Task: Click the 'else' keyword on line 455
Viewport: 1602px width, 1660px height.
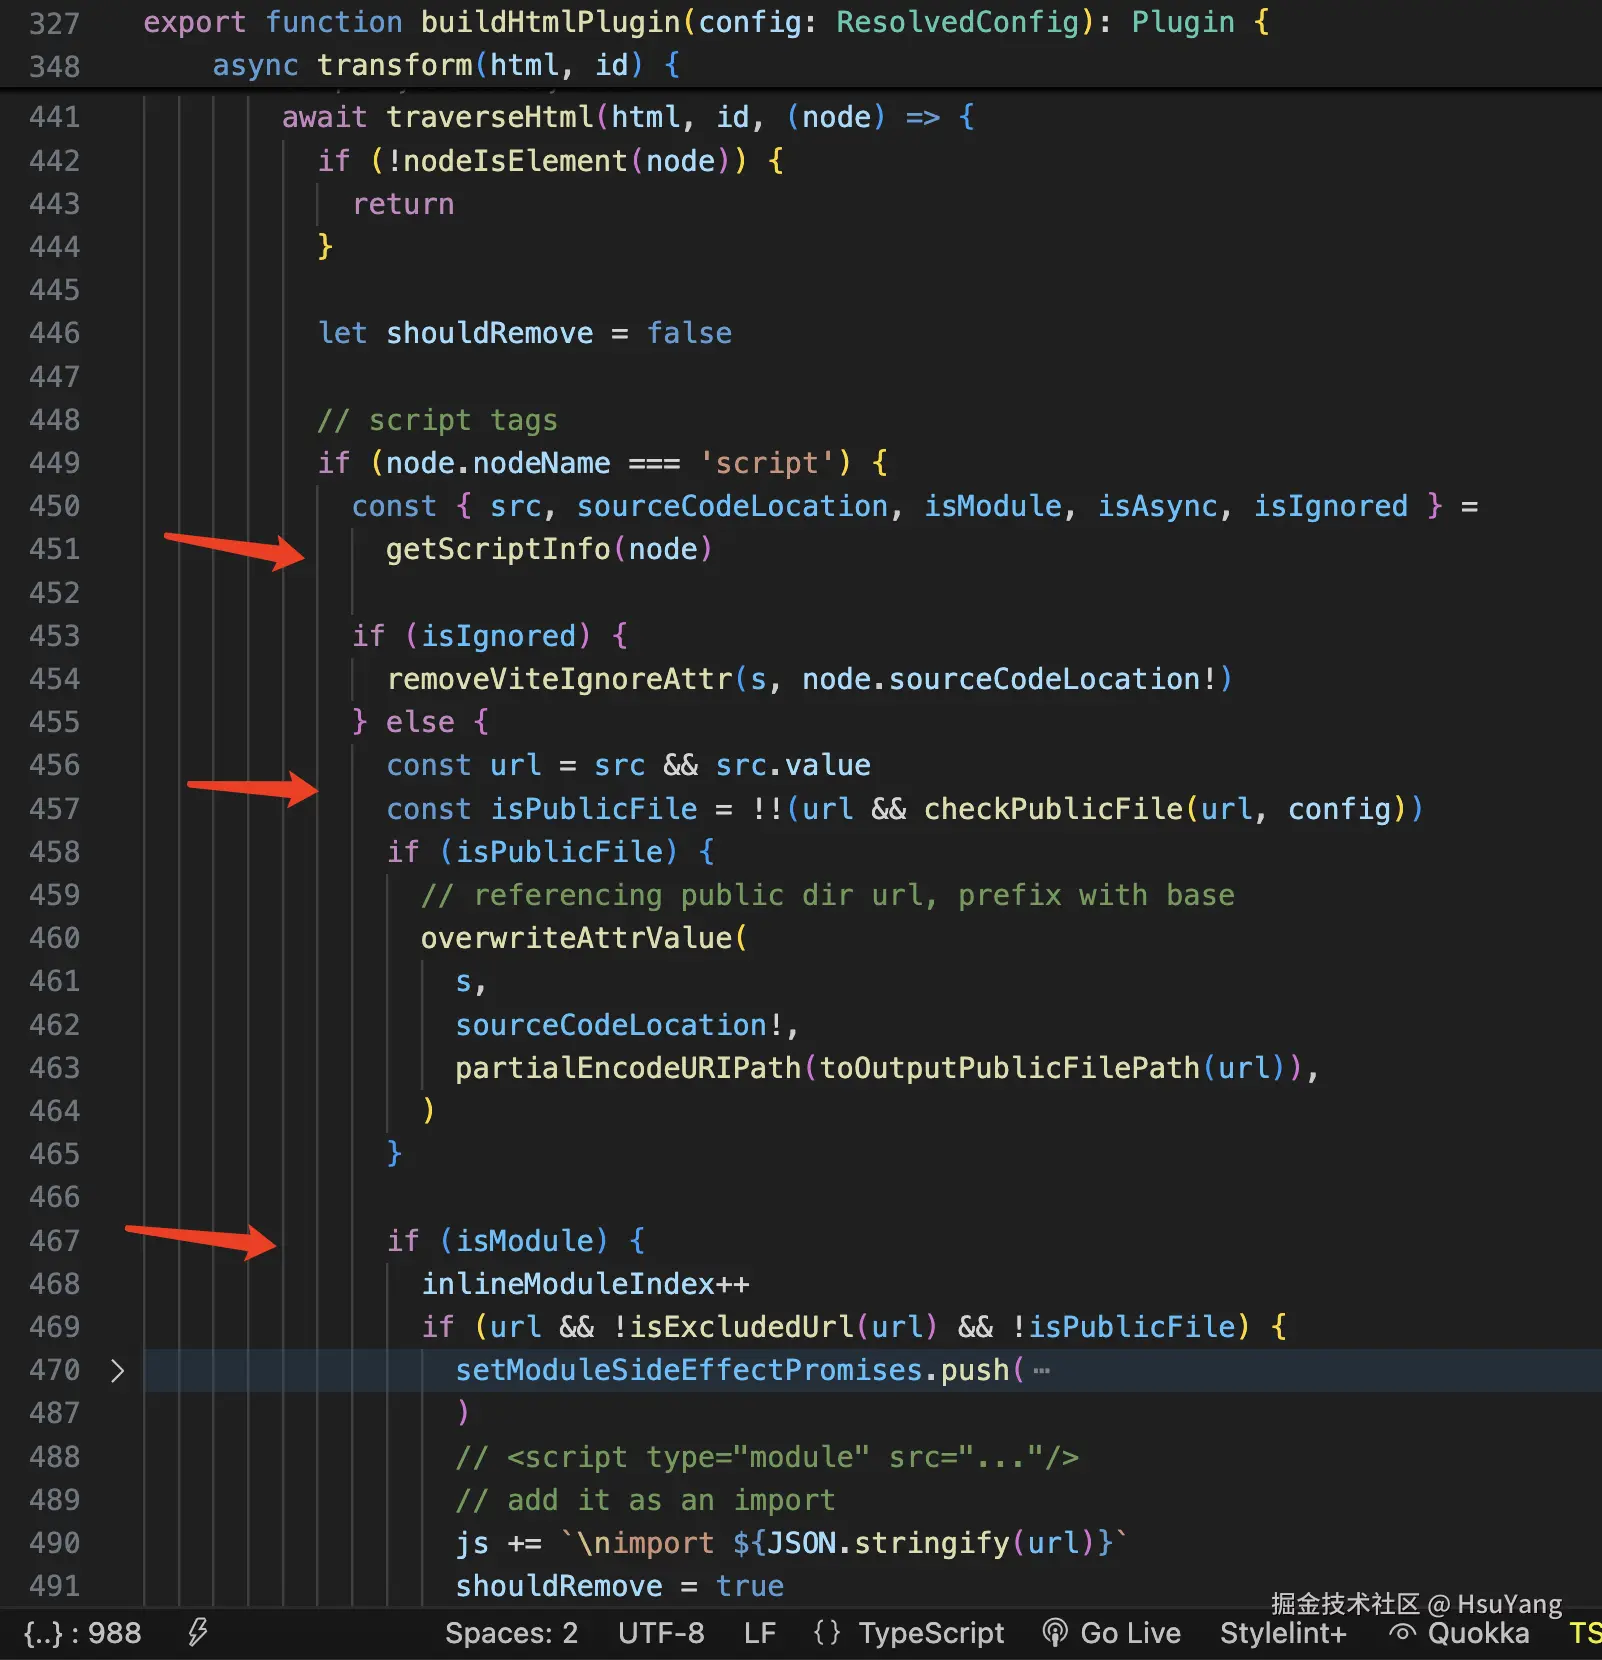Action: (420, 722)
